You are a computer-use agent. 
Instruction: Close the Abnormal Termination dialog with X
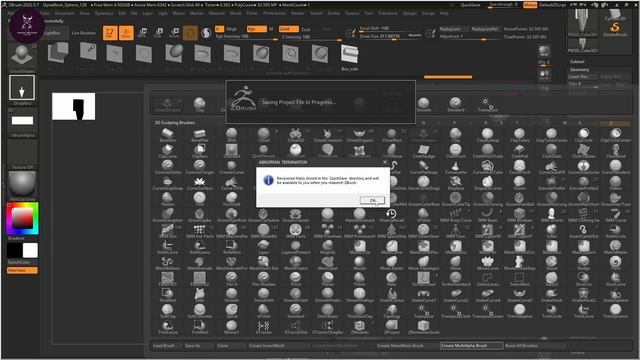(x=384, y=162)
